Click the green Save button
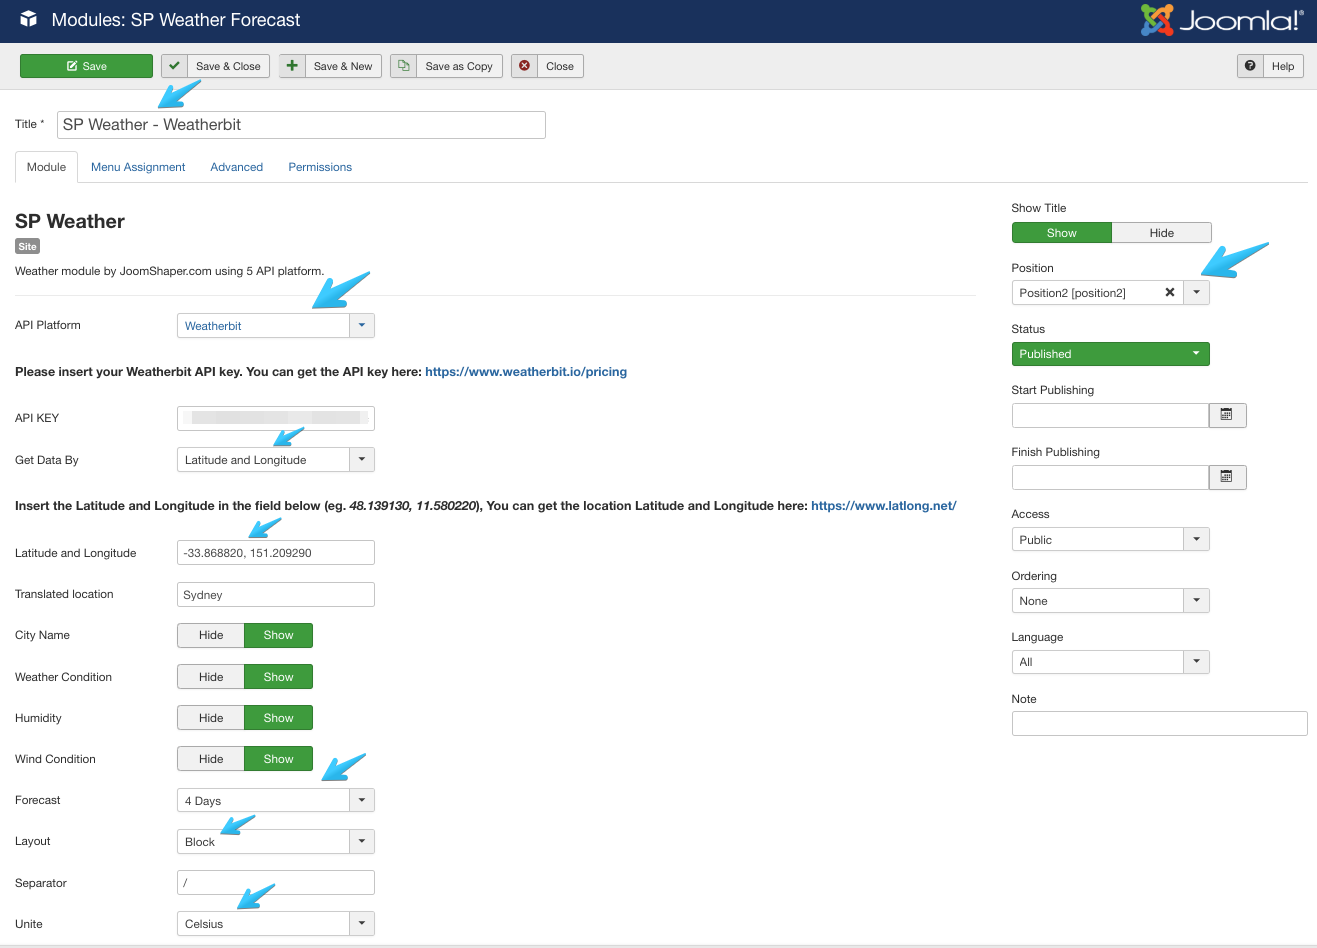1317x948 pixels. [x=86, y=66]
